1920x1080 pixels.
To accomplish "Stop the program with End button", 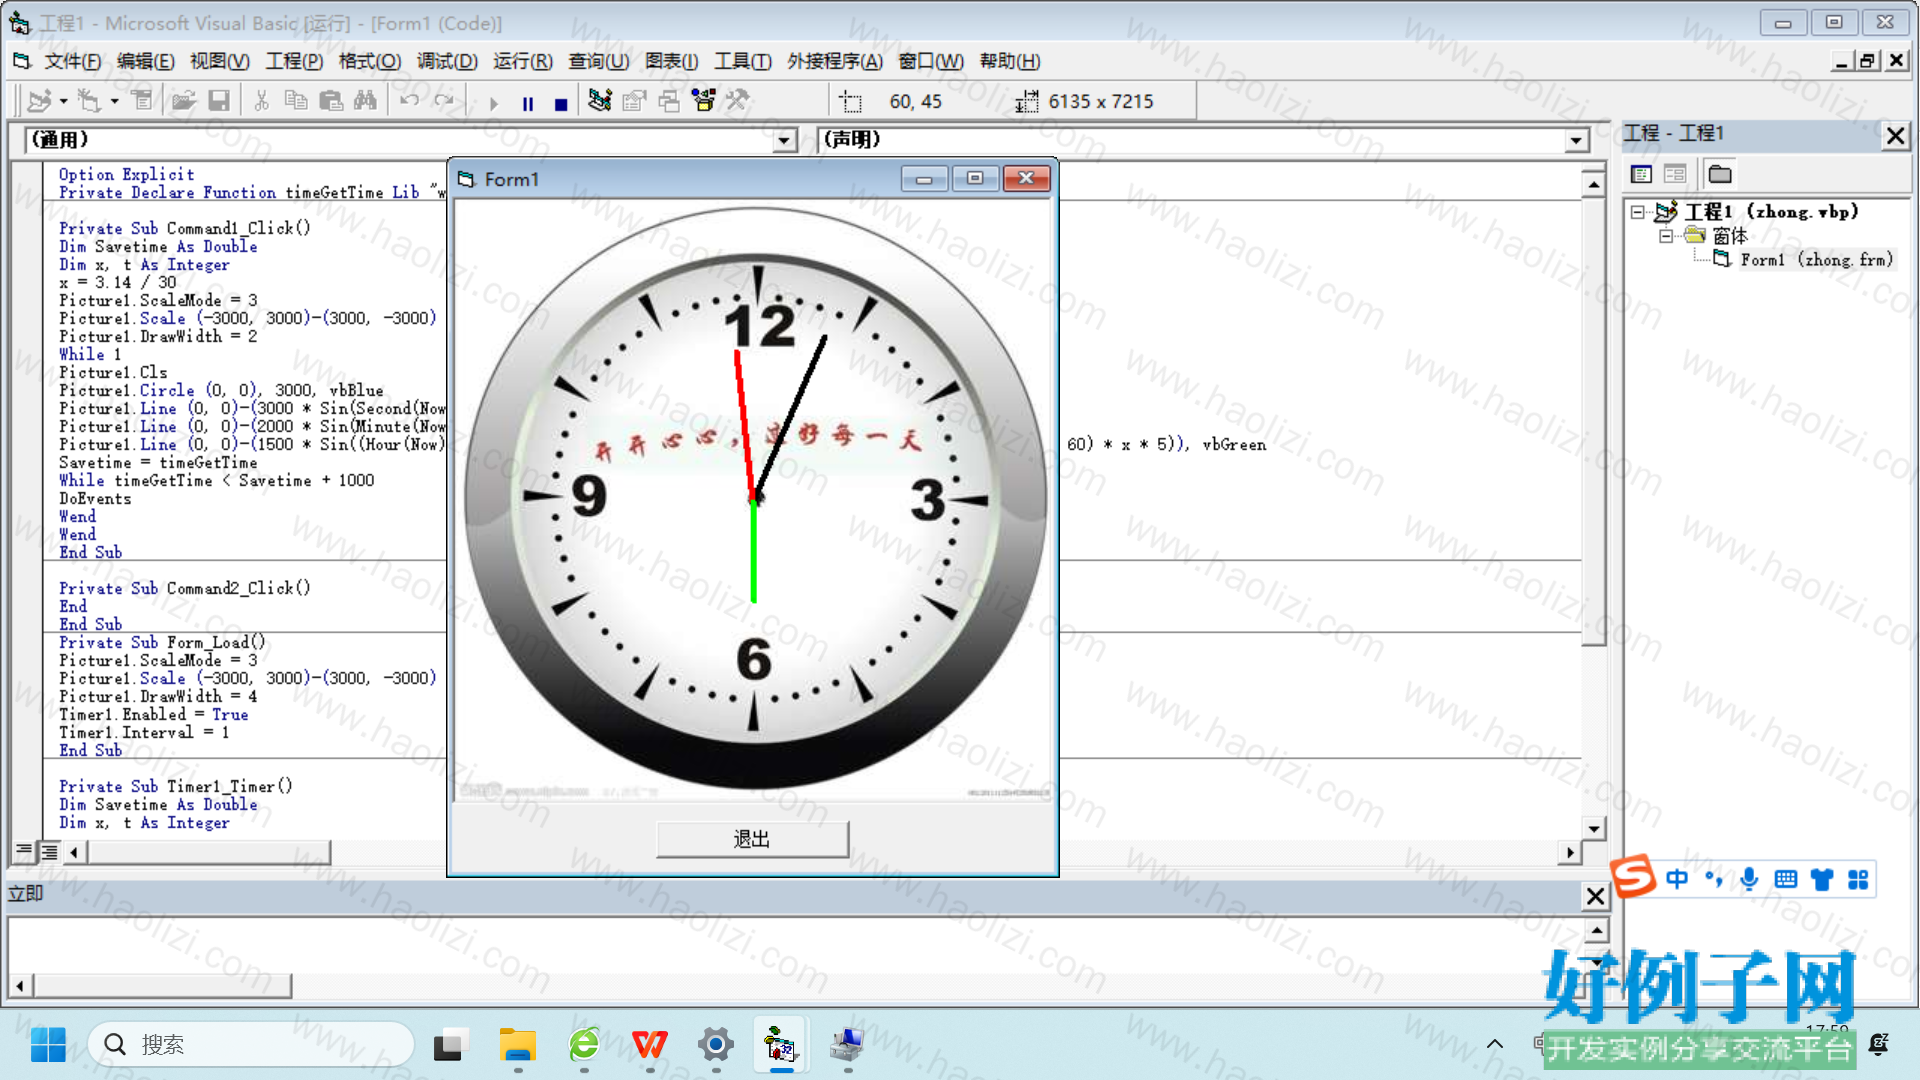I will pos(561,103).
